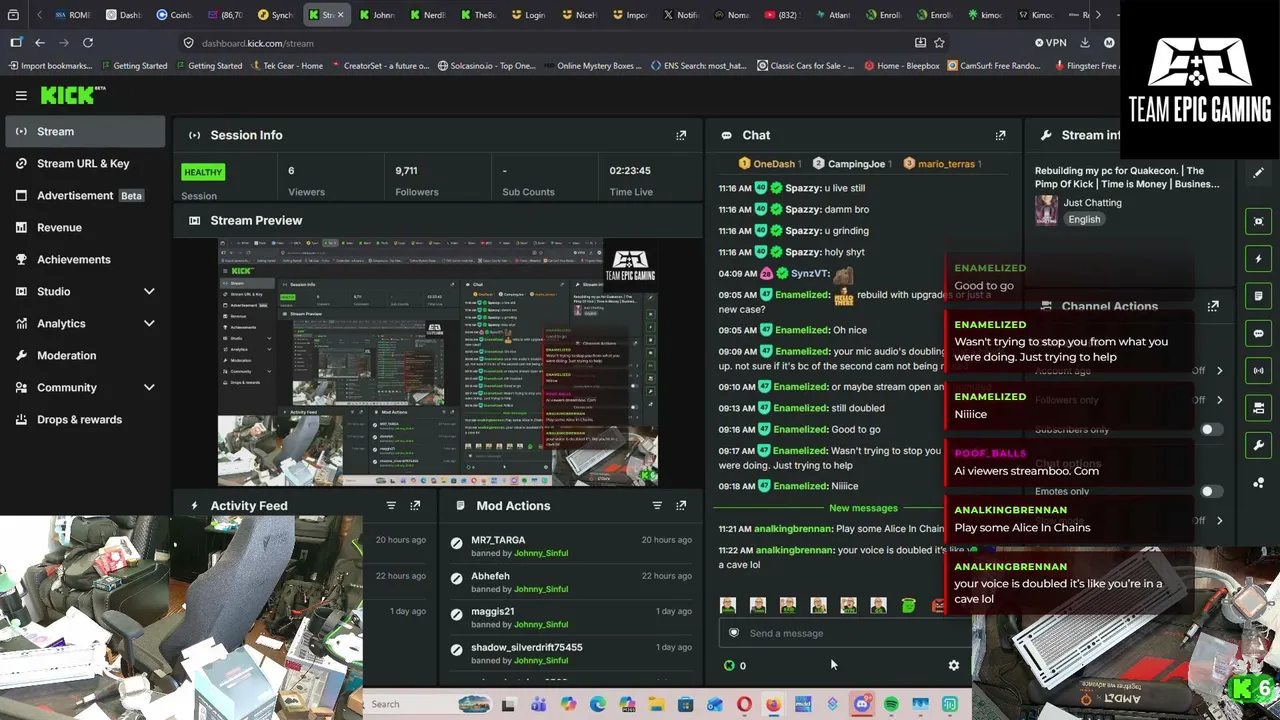Open Firefox from the taskbar

point(773,704)
